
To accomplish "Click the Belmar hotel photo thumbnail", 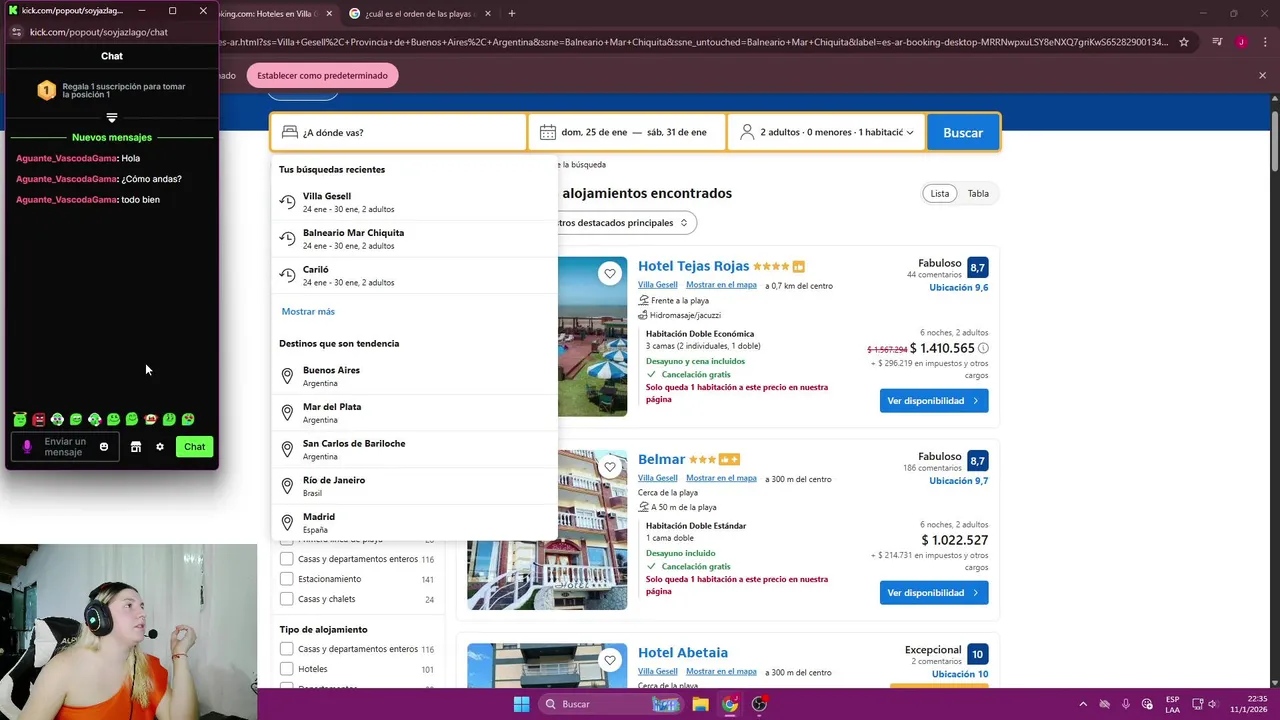I will (x=547, y=529).
